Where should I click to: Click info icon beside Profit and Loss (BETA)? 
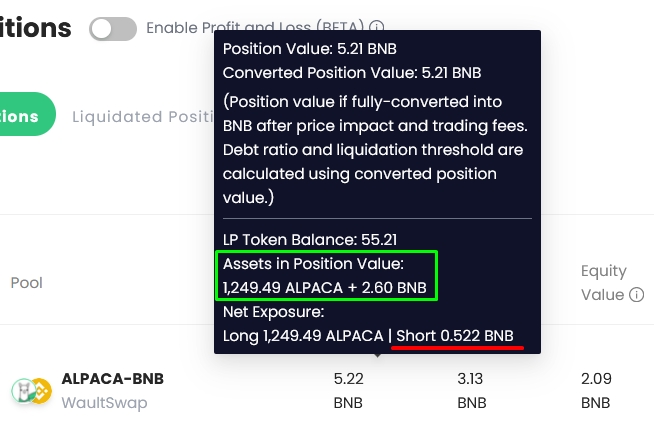[x=377, y=28]
